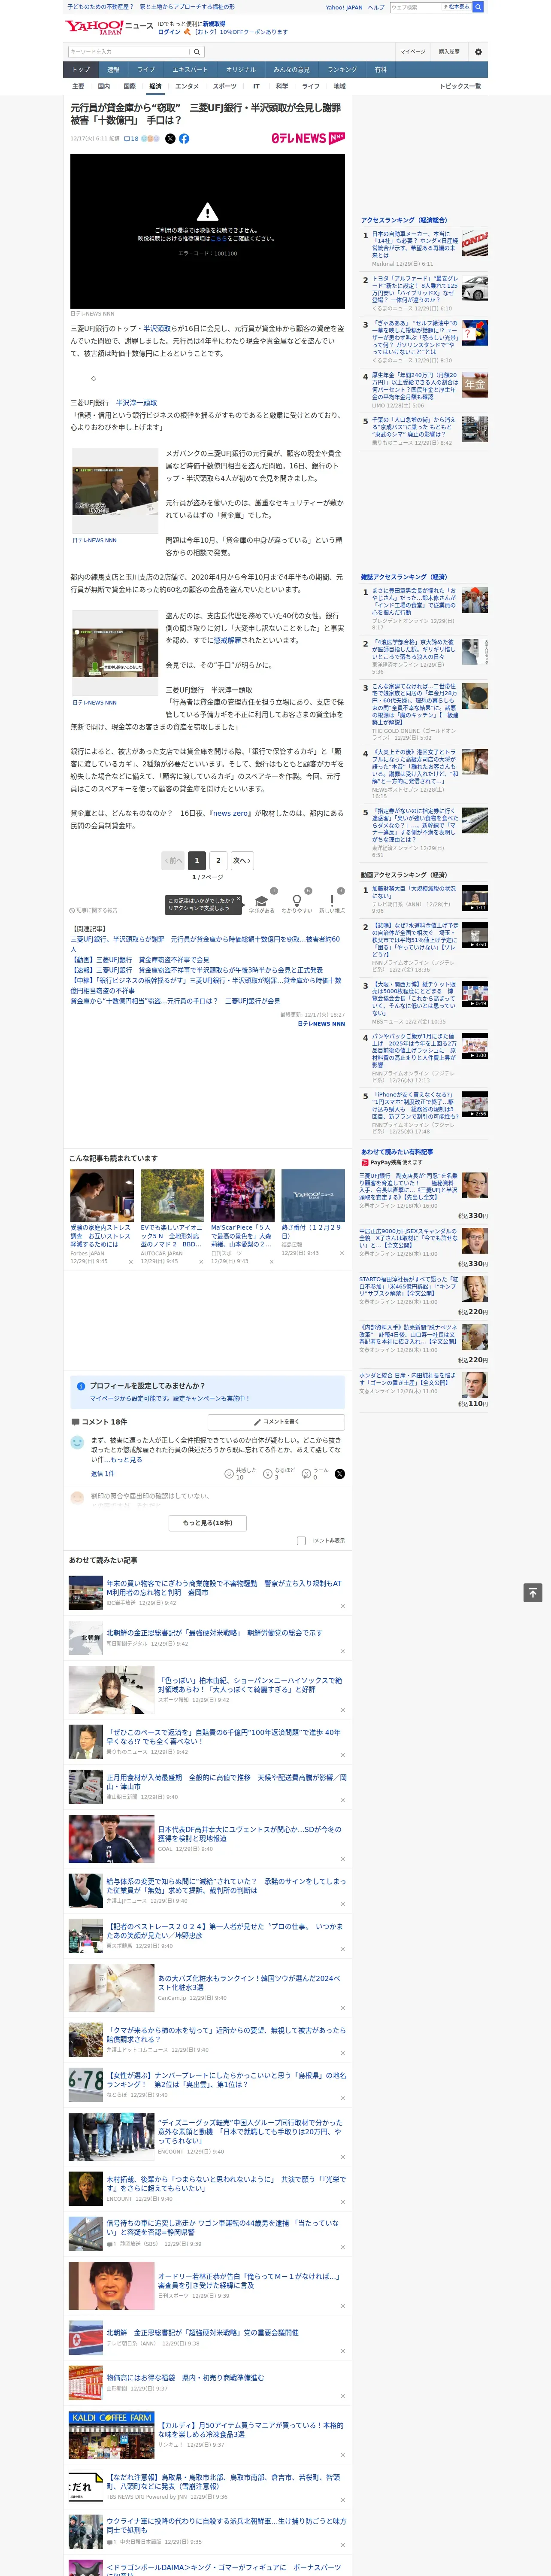Open access ranking item 1 自動車メーカー

tap(414, 245)
